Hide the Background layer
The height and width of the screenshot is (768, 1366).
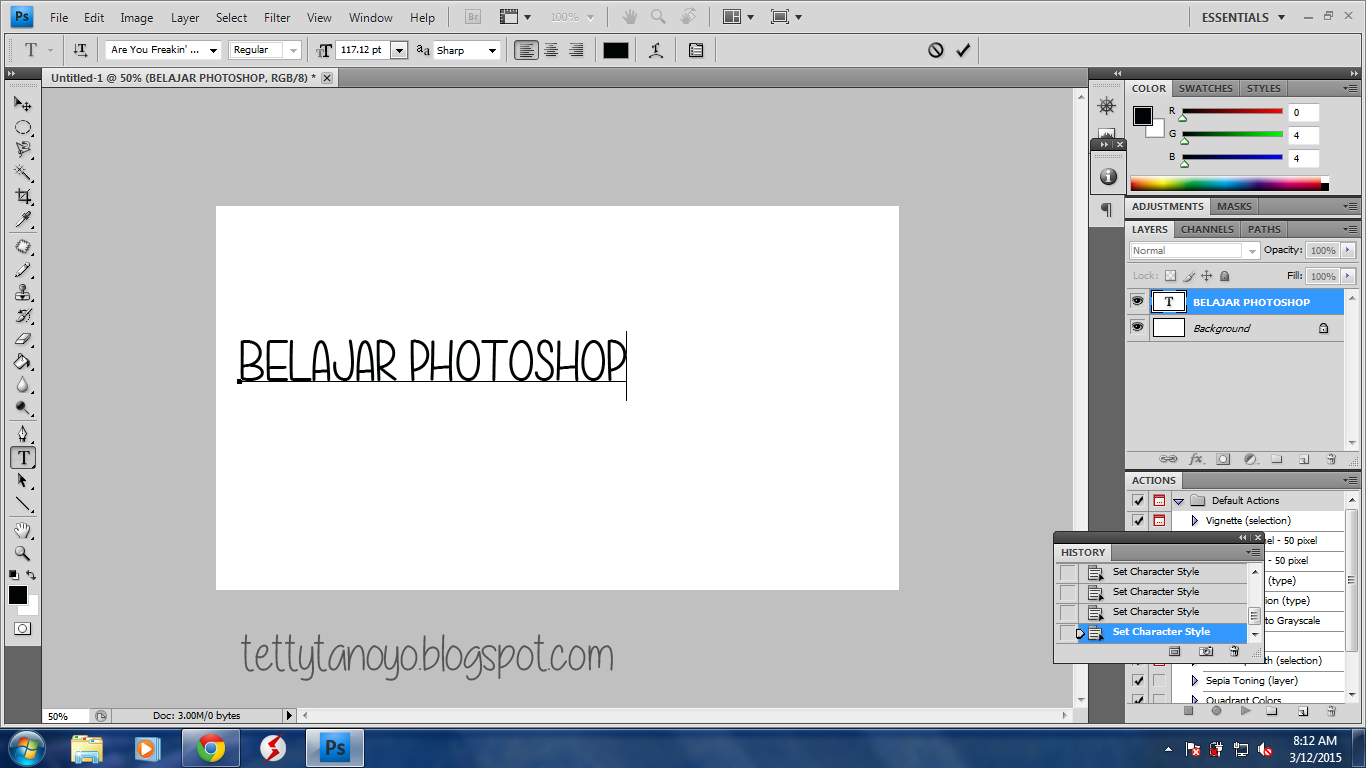1138,327
